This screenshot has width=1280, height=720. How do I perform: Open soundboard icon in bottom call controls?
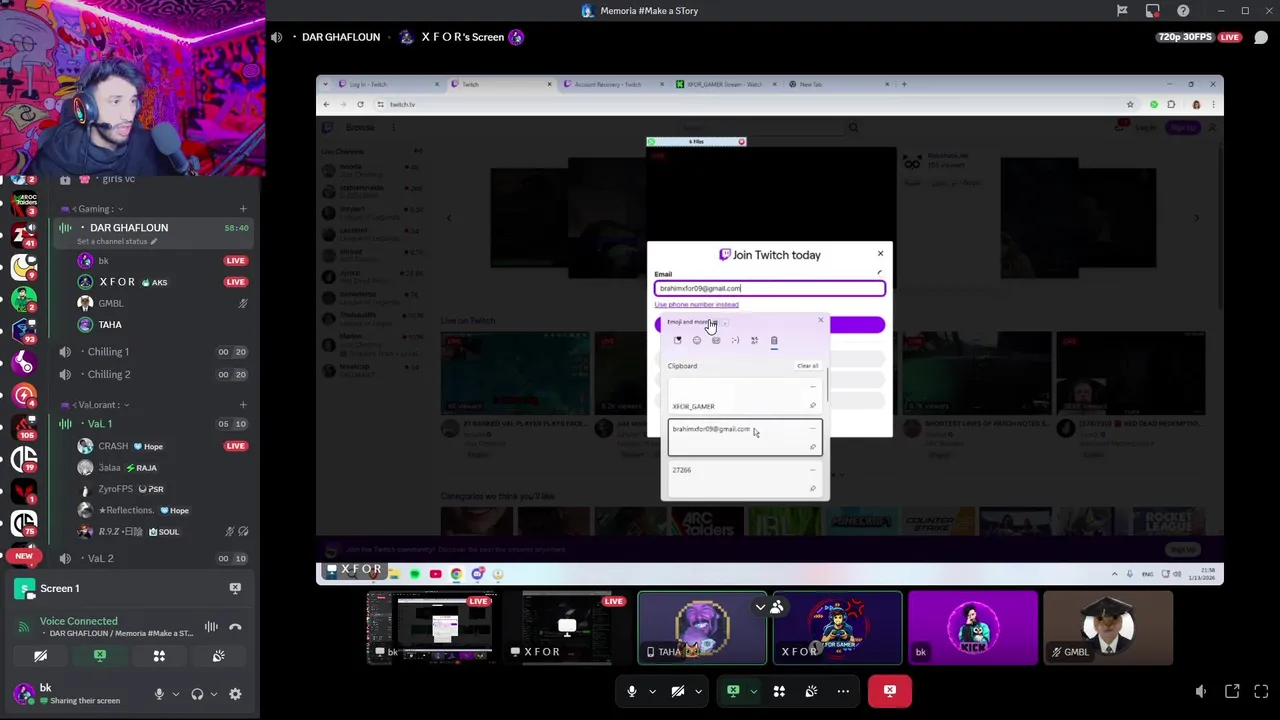(811, 691)
